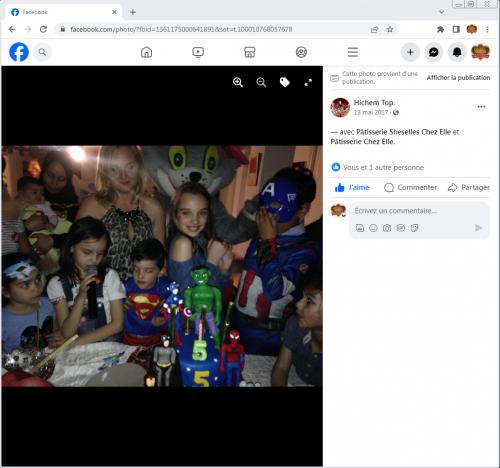Open a new browser tab
The image size is (500, 468).
coord(133,12)
